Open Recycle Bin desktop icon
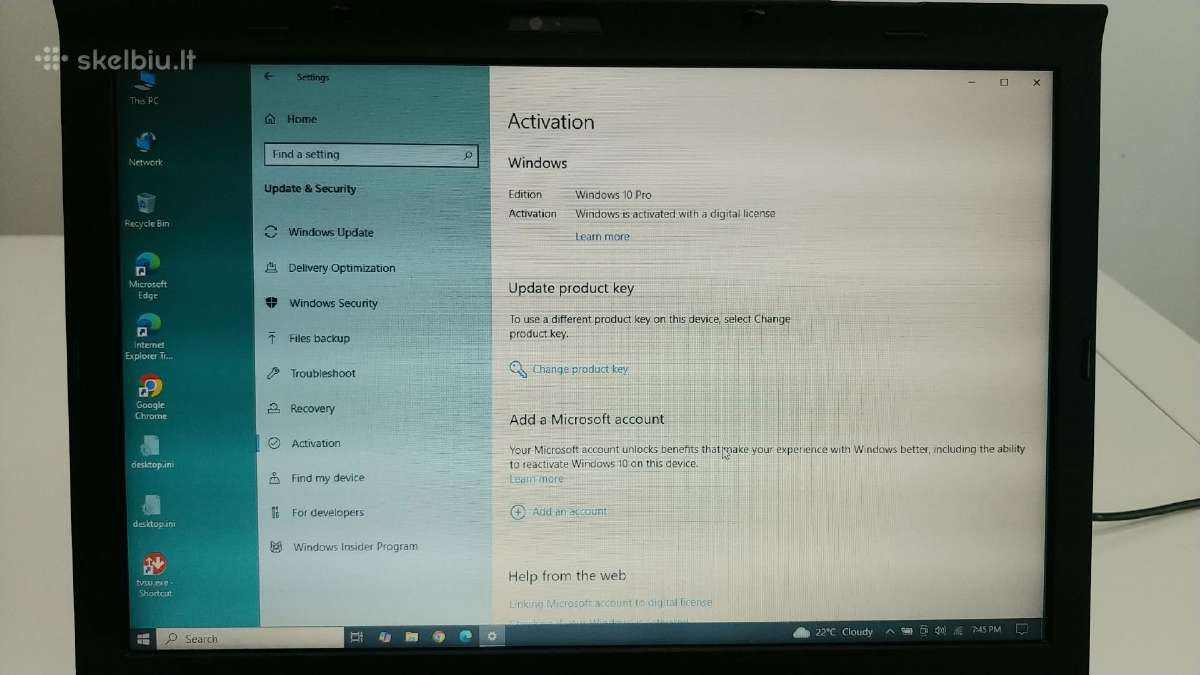This screenshot has width=1200, height=675. [146, 210]
